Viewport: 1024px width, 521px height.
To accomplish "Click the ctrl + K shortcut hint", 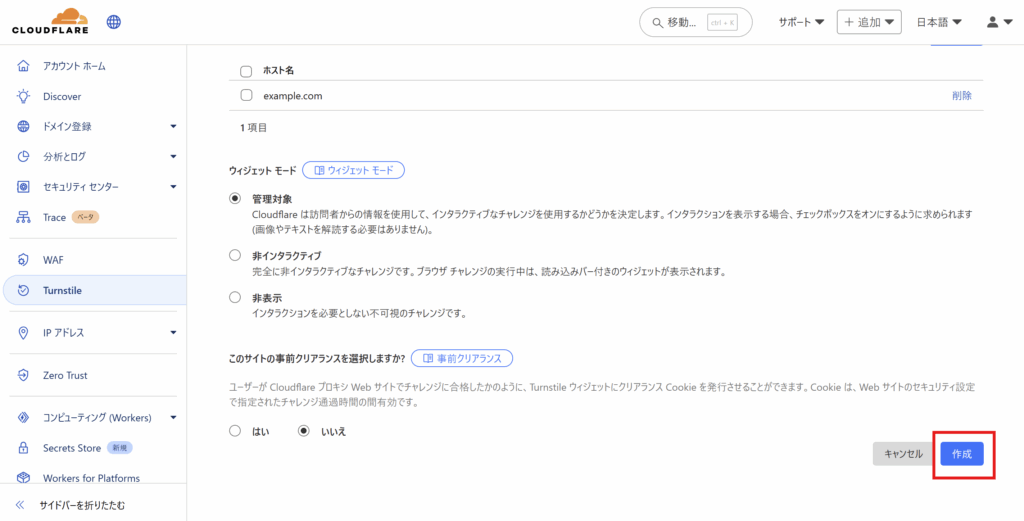I will click(x=722, y=23).
